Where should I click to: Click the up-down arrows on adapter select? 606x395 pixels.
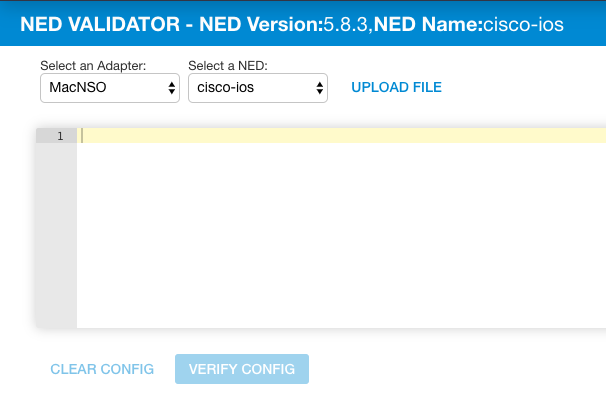coord(172,88)
